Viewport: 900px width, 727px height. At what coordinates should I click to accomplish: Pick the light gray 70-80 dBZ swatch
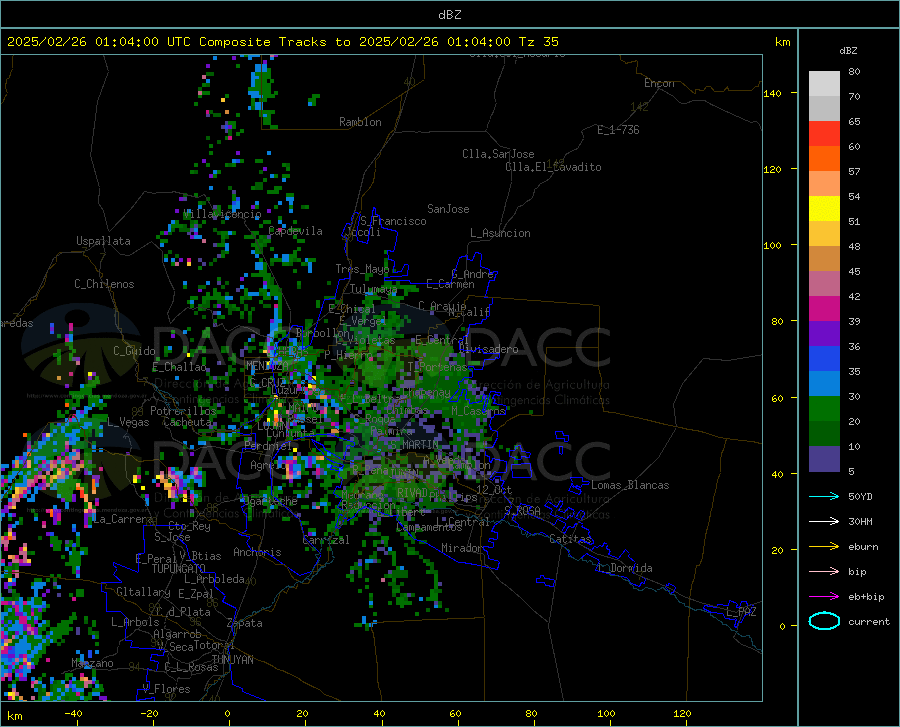[824, 84]
